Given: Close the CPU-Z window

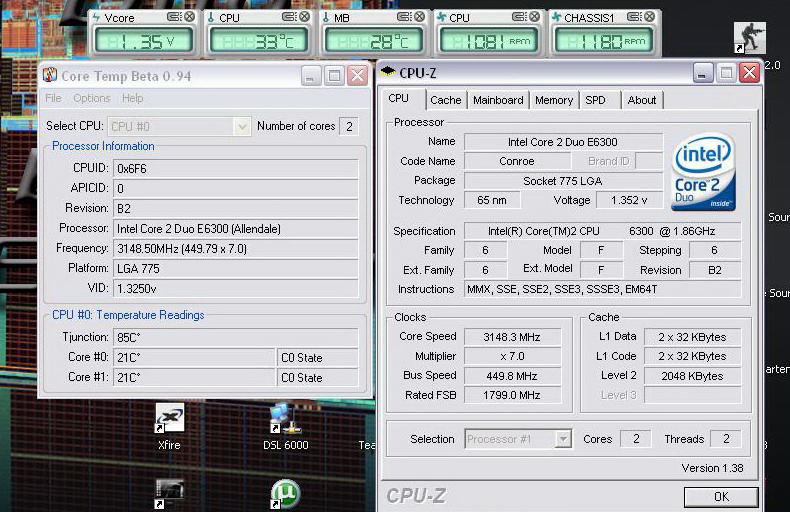Looking at the screenshot, I should pos(750,73).
